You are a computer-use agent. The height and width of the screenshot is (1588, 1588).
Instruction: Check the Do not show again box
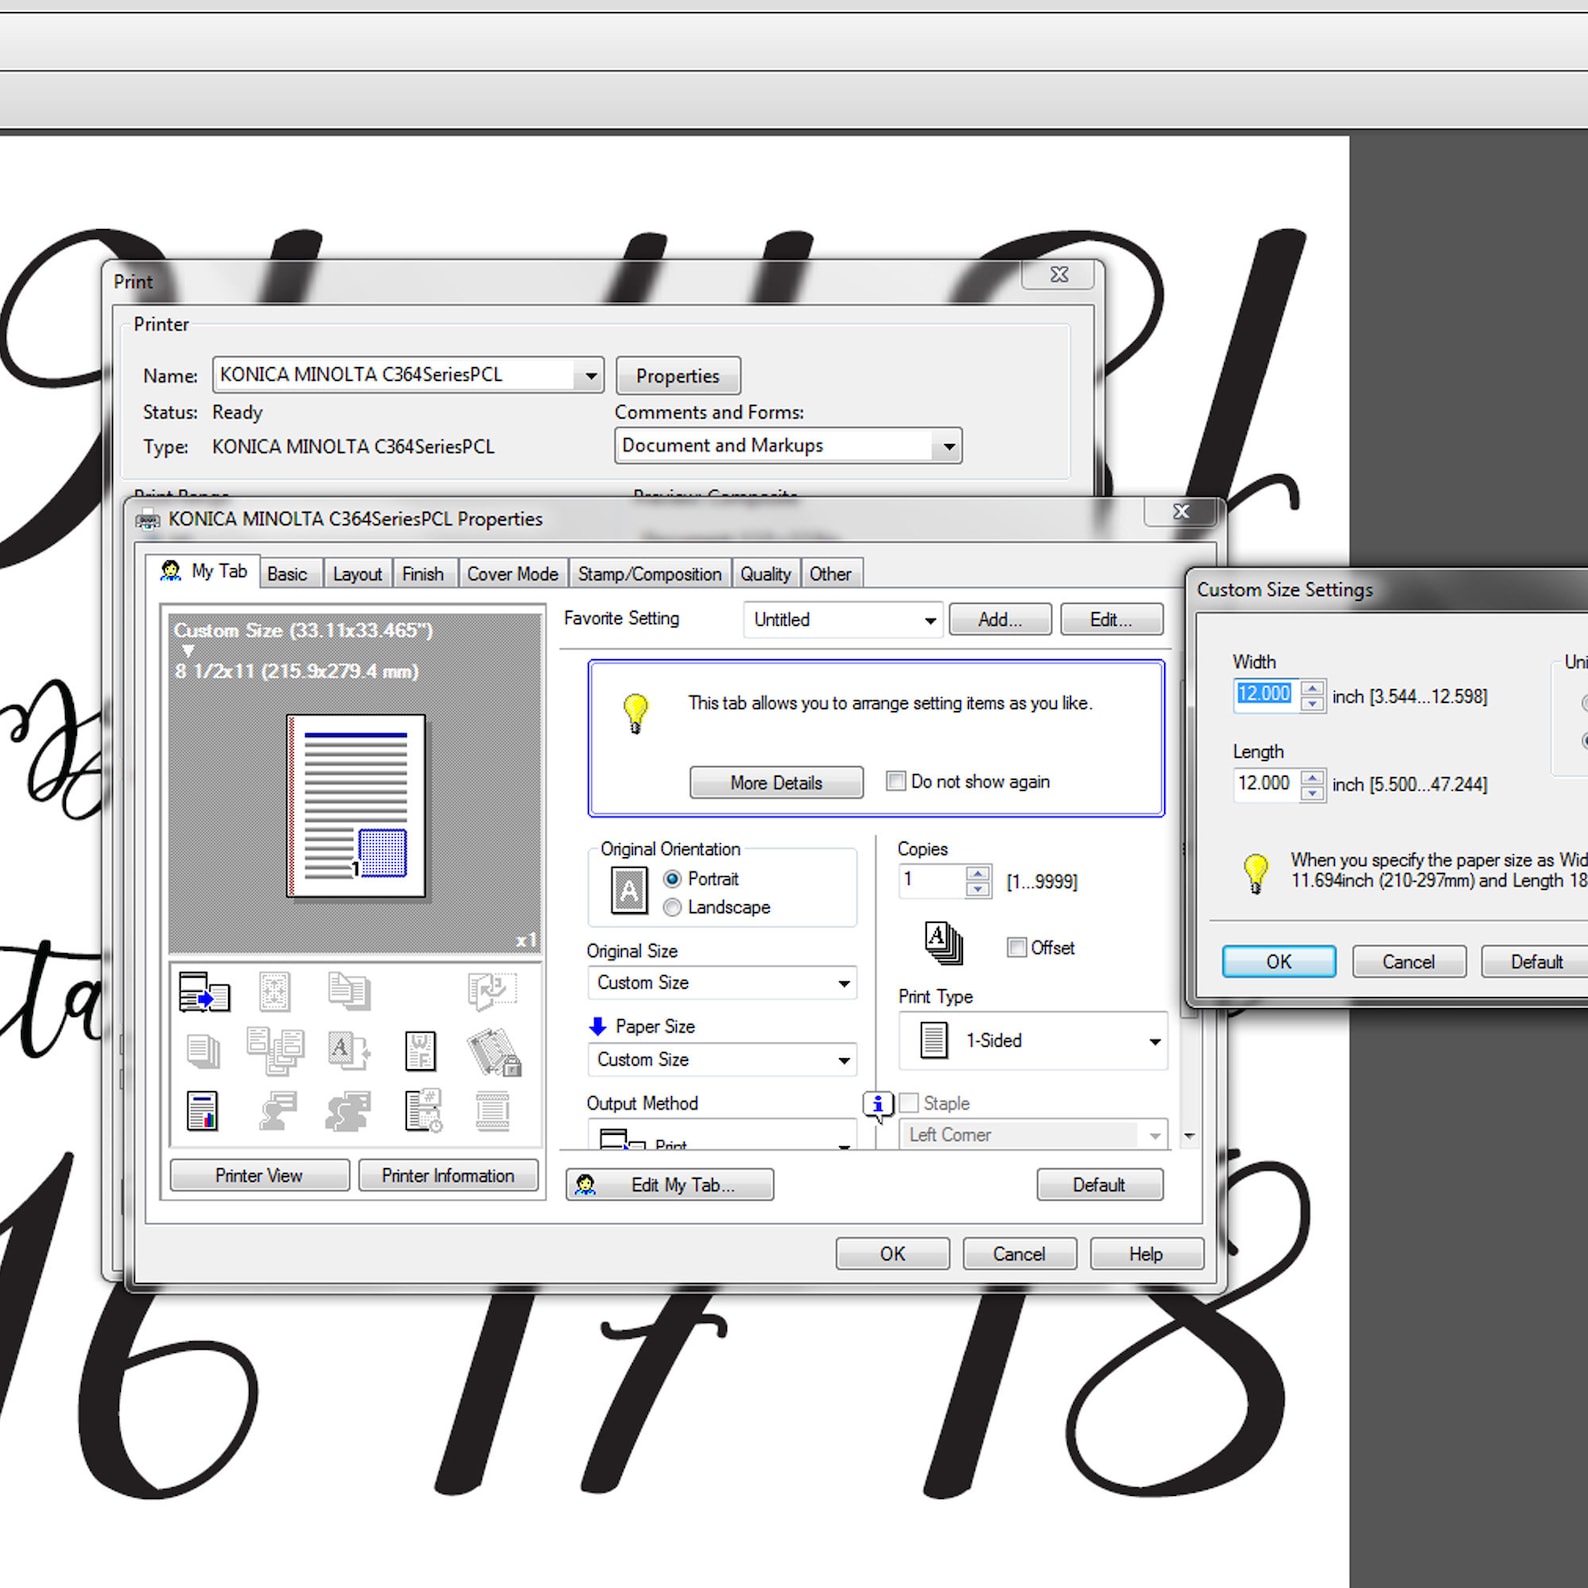(896, 781)
